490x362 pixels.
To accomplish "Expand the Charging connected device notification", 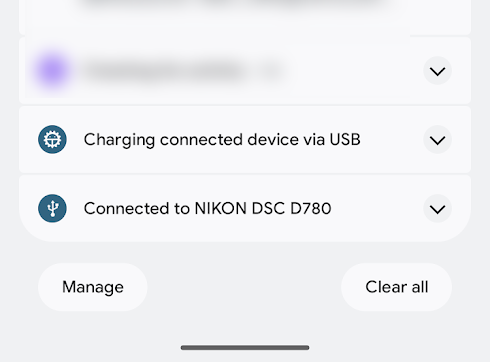I will 437,140.
